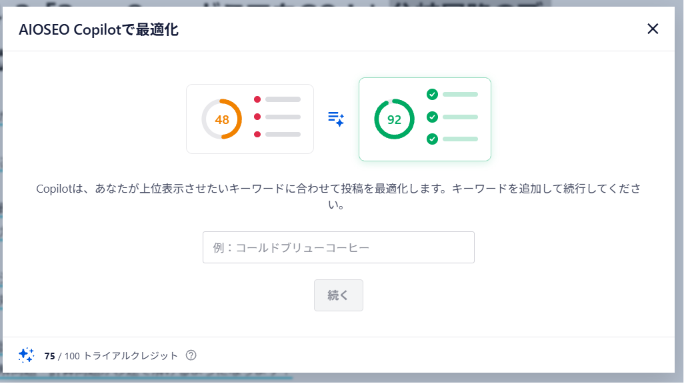Click the 続く continue button

[x=339, y=295]
